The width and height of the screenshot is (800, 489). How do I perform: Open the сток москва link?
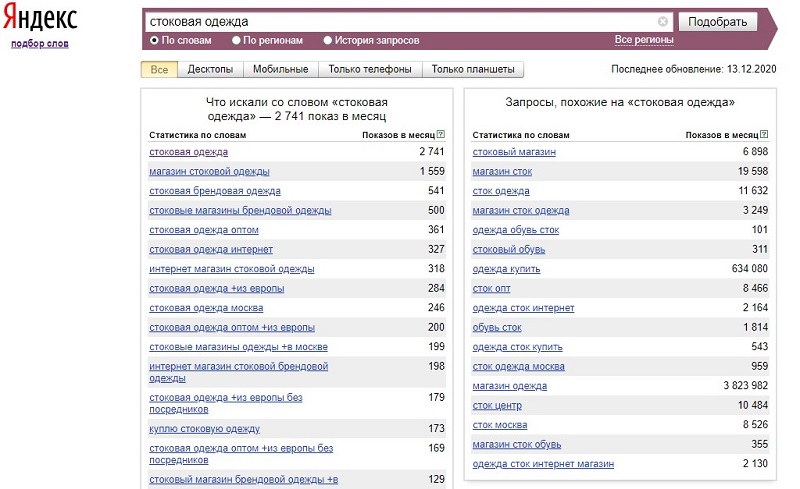(499, 425)
